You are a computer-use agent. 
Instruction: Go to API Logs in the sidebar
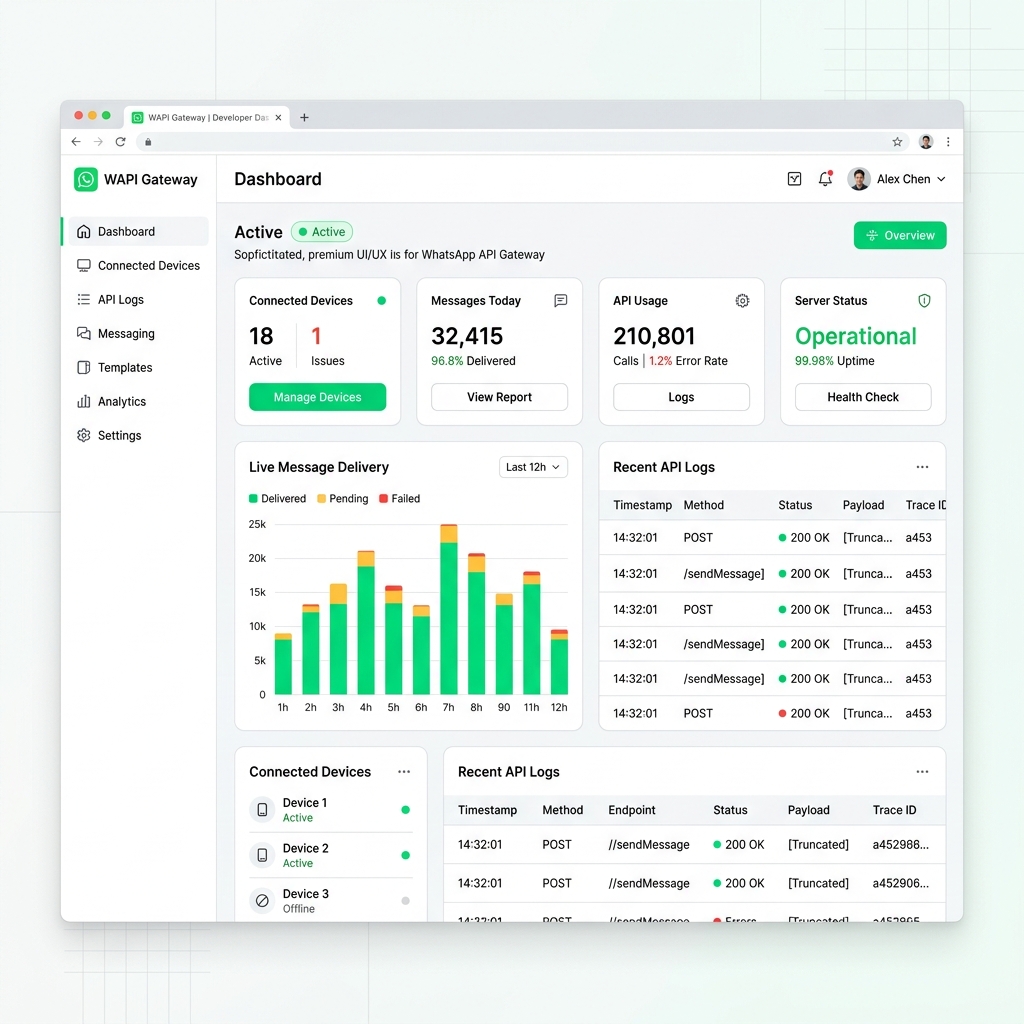click(x=138, y=299)
